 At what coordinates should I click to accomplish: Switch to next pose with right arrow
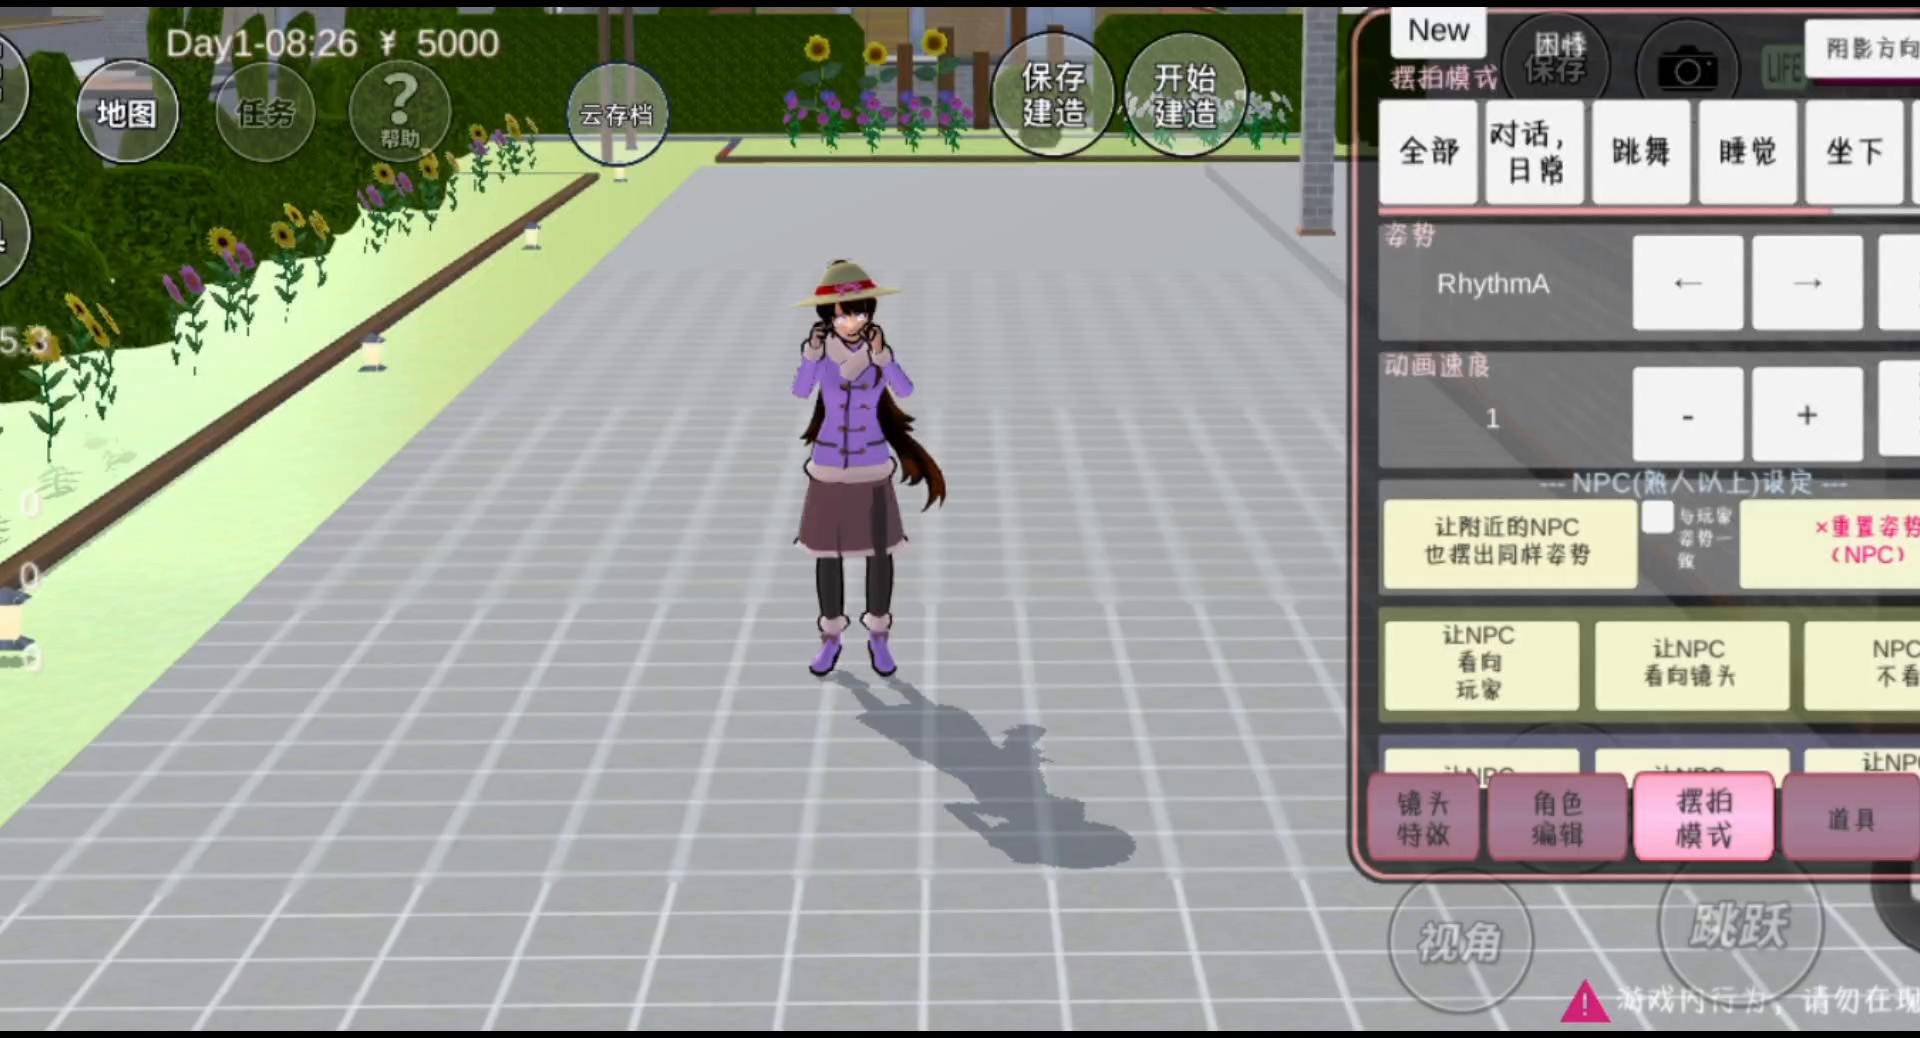1806,283
